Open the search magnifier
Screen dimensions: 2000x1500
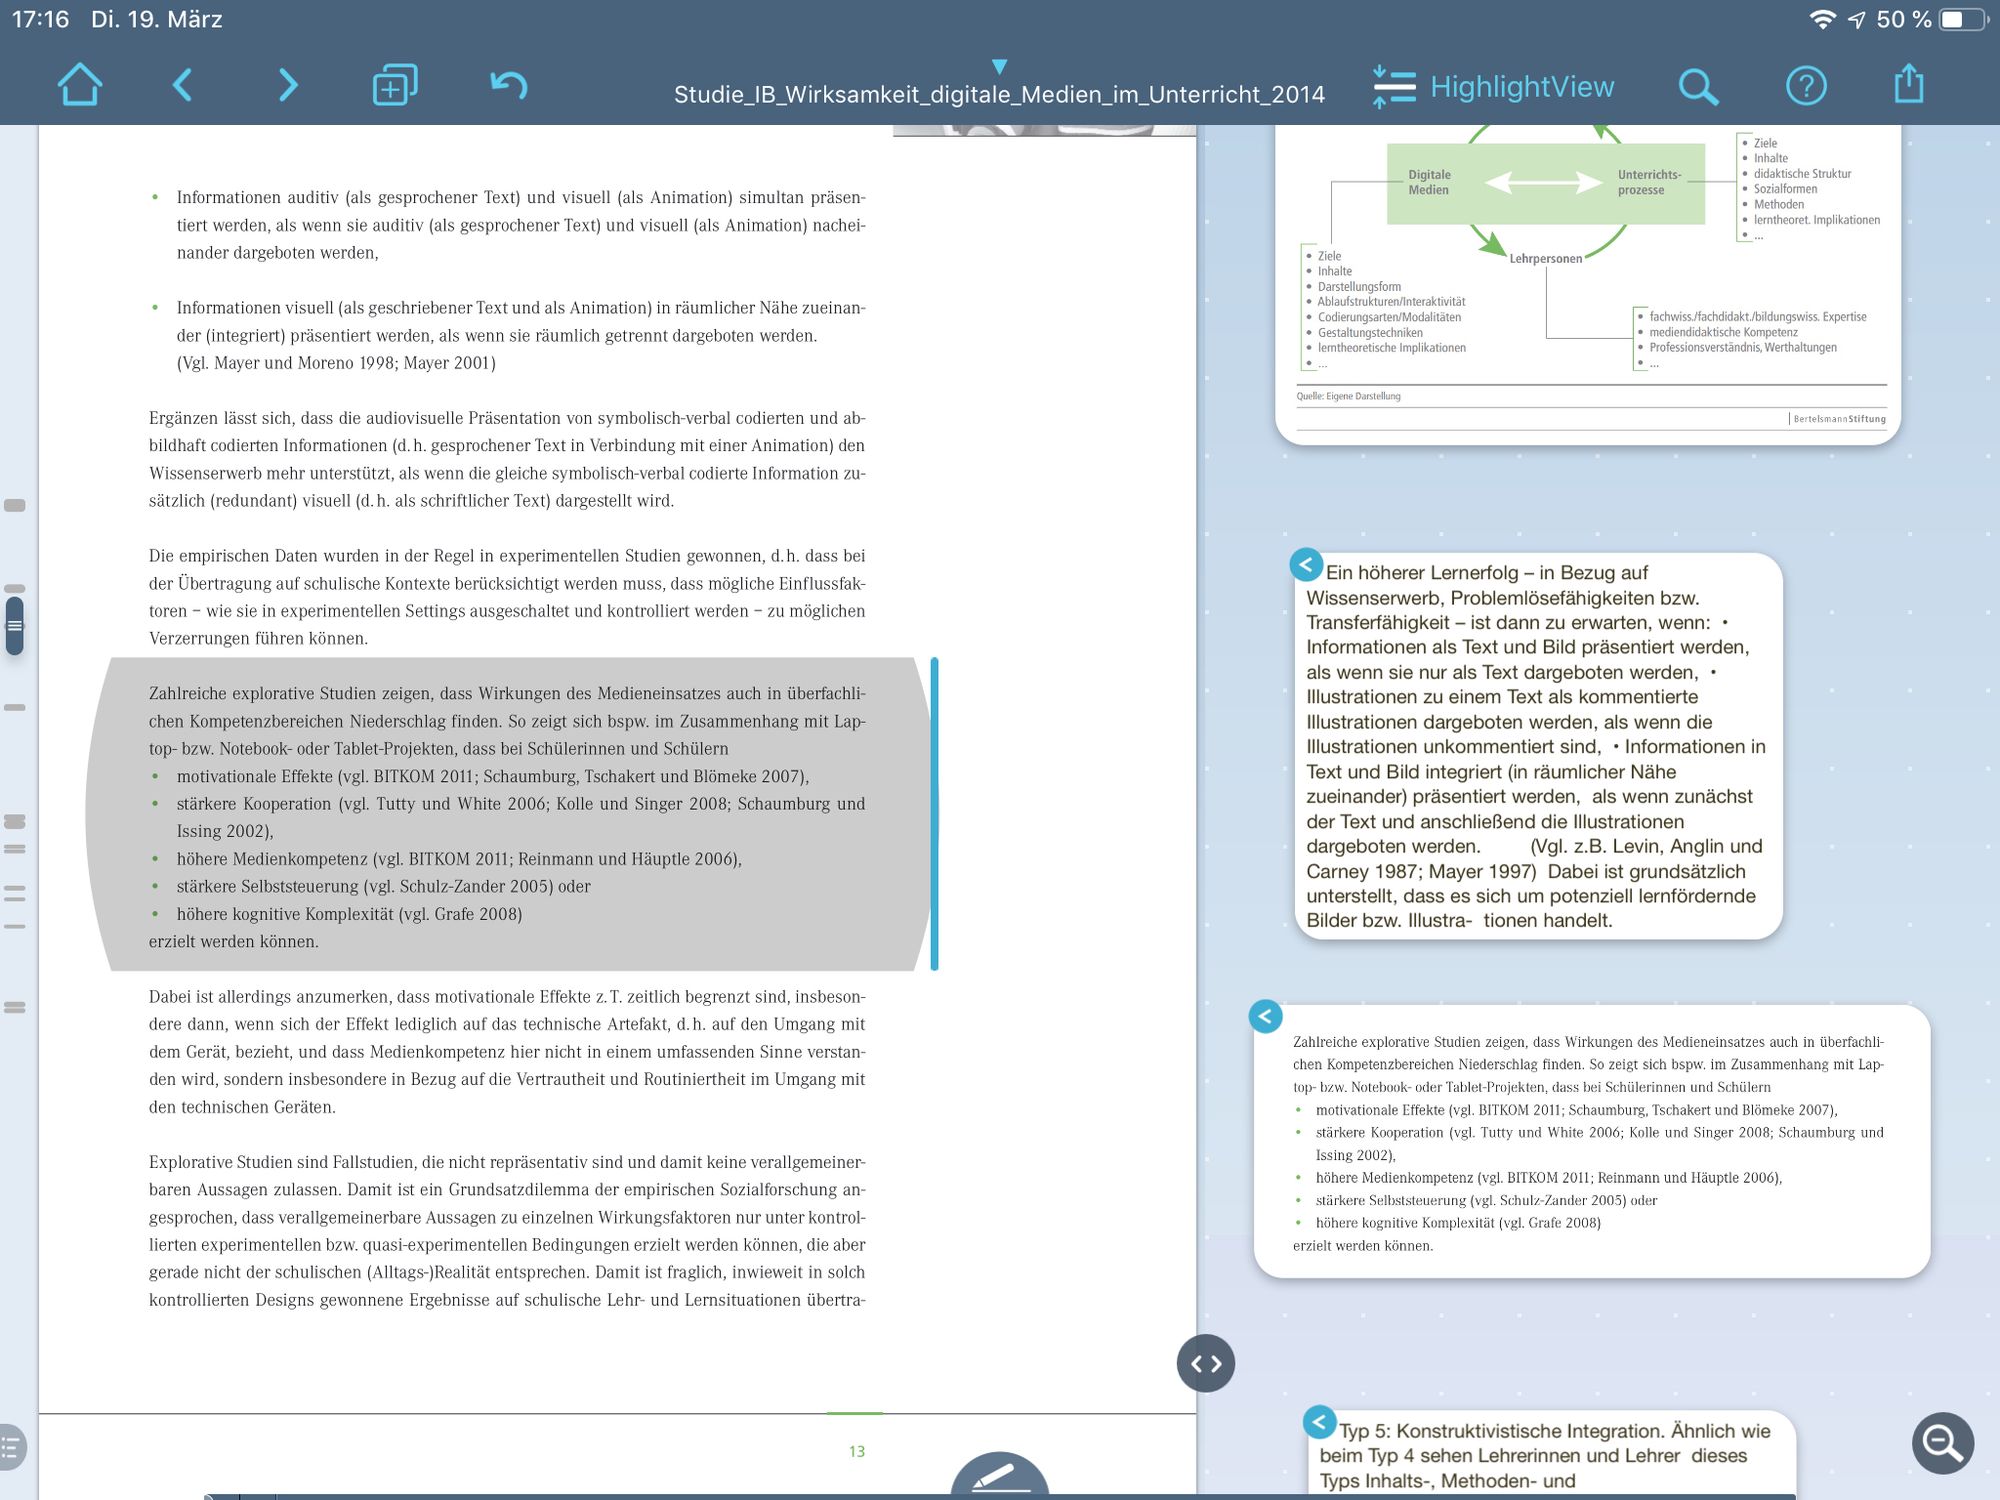tap(1698, 87)
